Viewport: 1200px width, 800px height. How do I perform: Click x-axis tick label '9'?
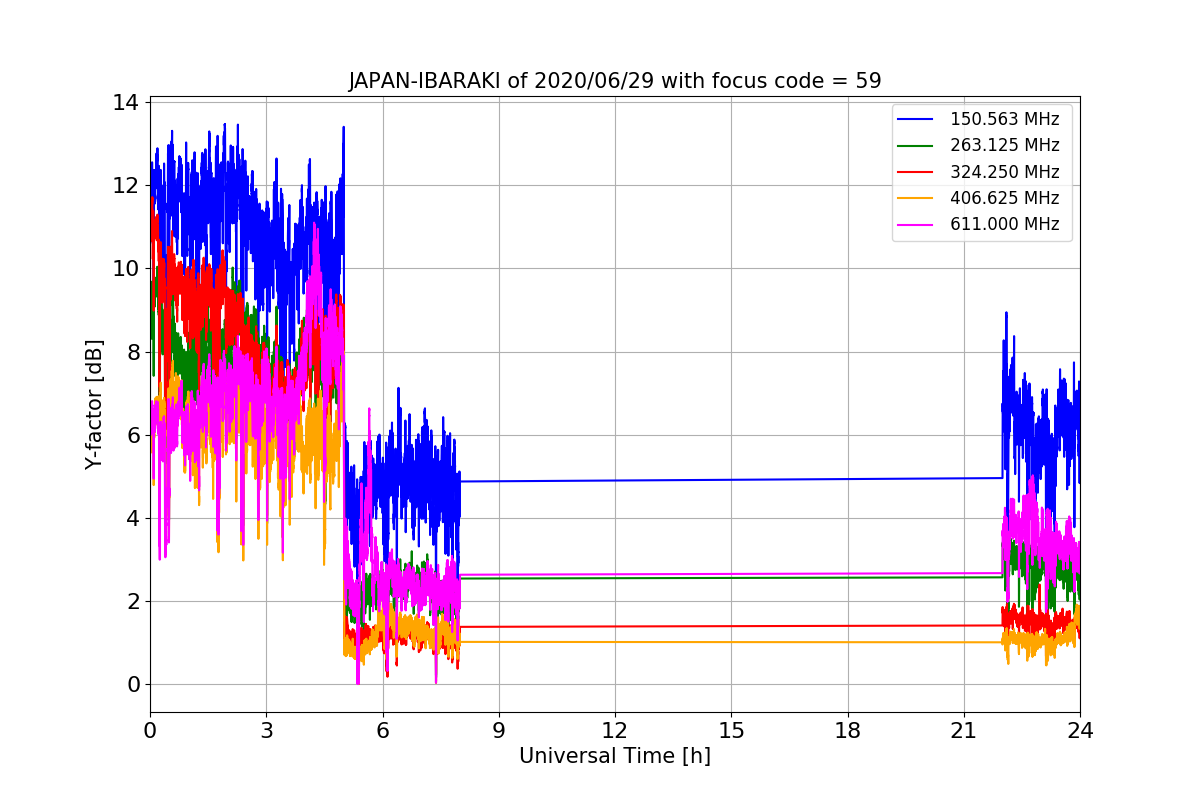498,730
